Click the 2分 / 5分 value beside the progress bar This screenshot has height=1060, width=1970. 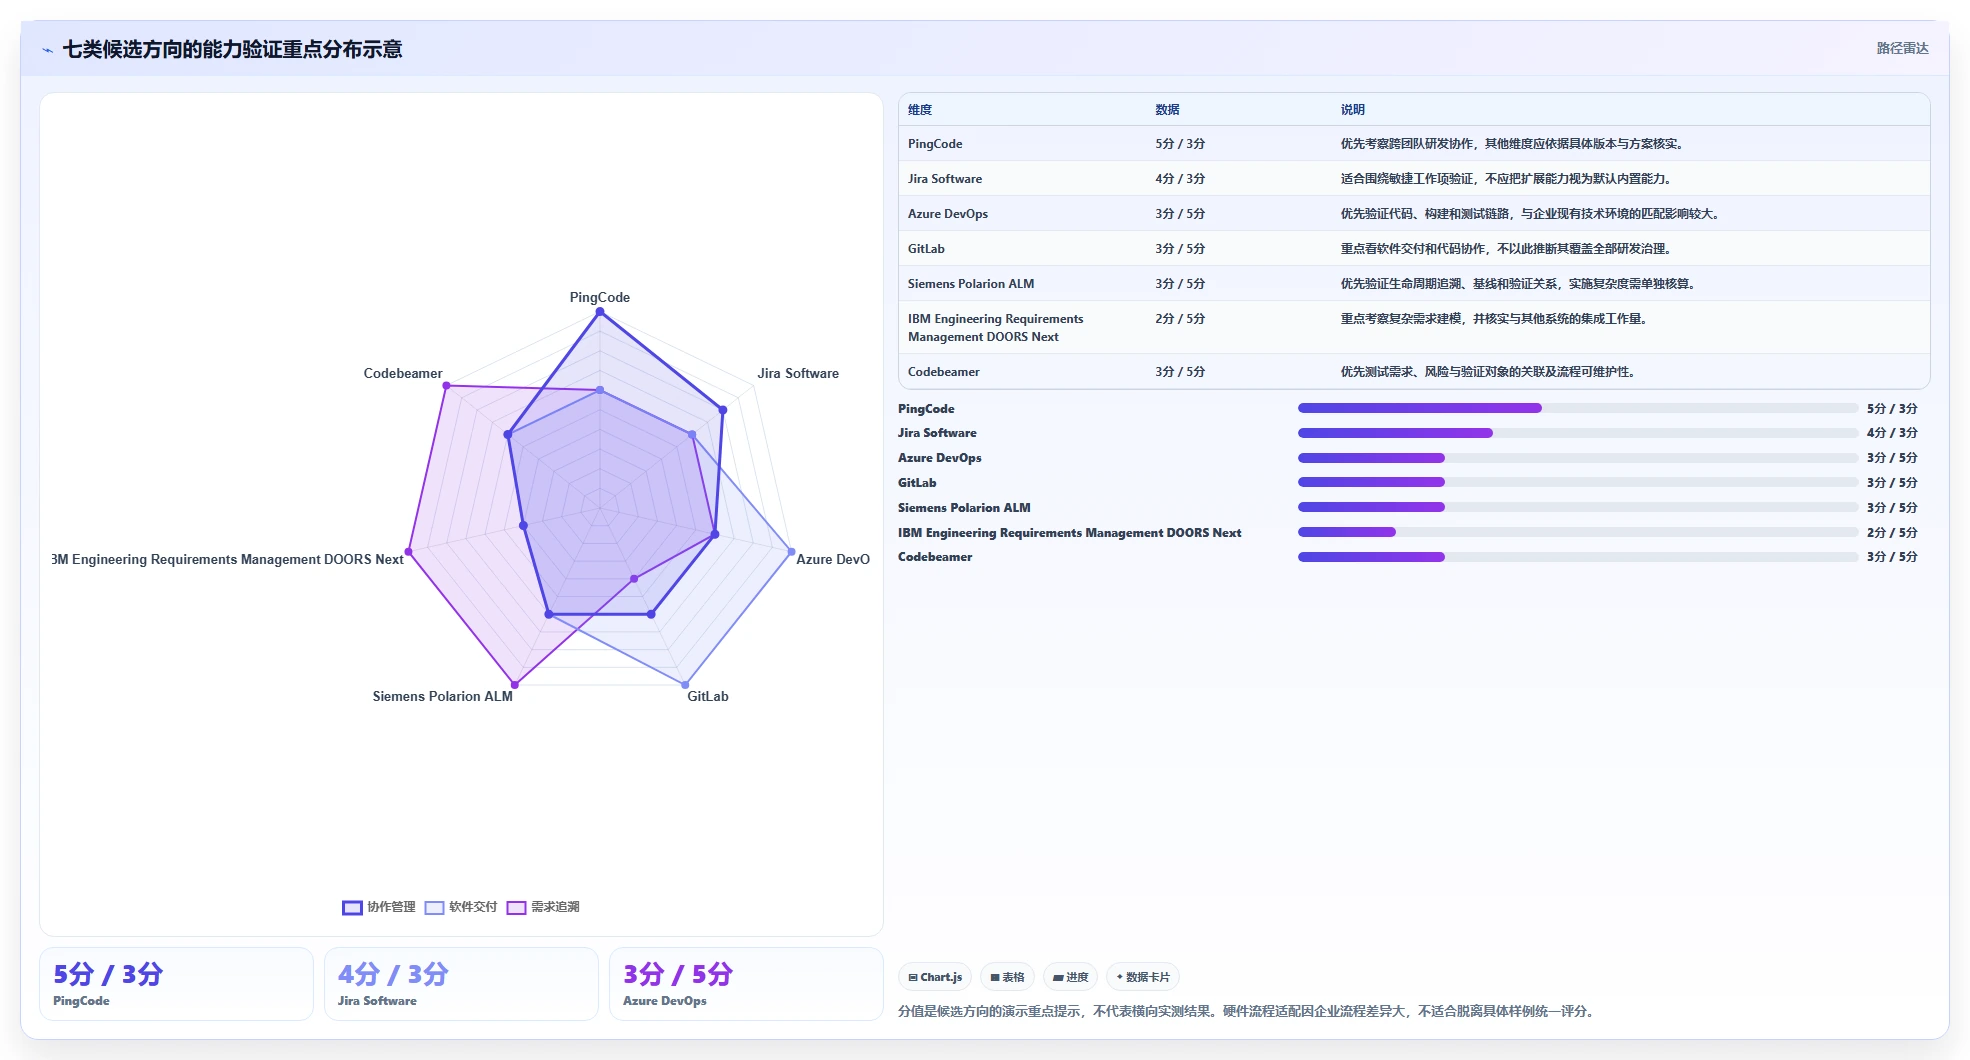click(x=1892, y=533)
